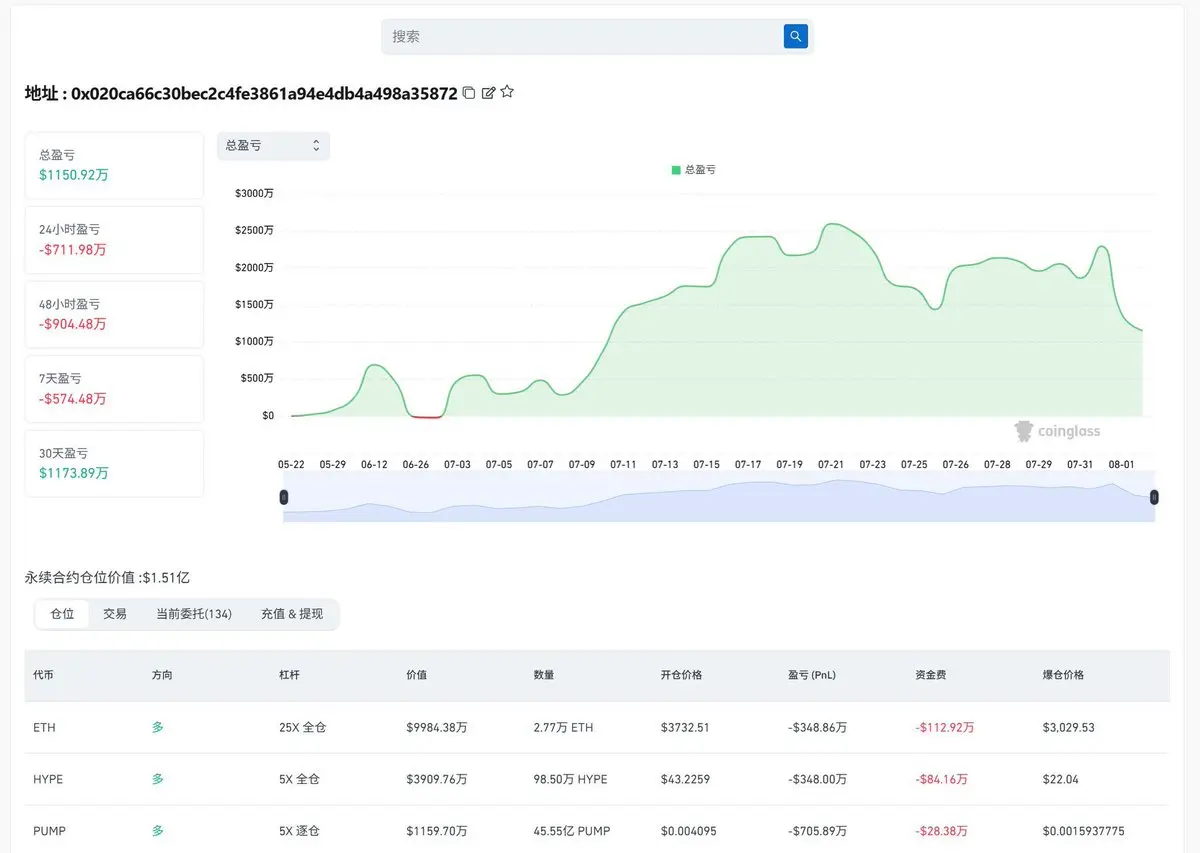
Task: Click the 永续合约仓位价值 :$1.51亿 text
Action: pos(107,577)
